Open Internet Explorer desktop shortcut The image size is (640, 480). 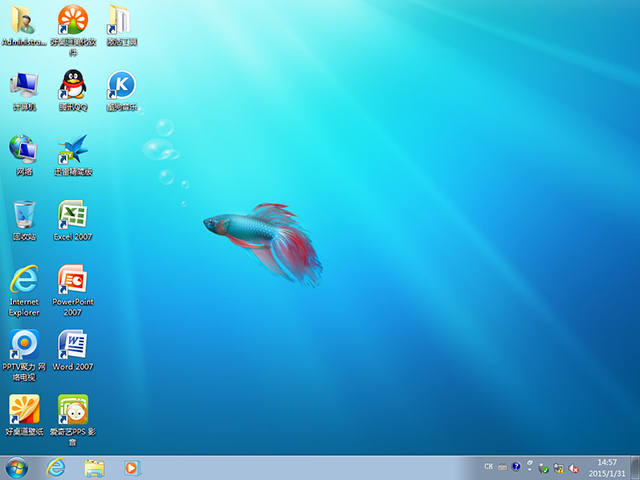tap(23, 280)
